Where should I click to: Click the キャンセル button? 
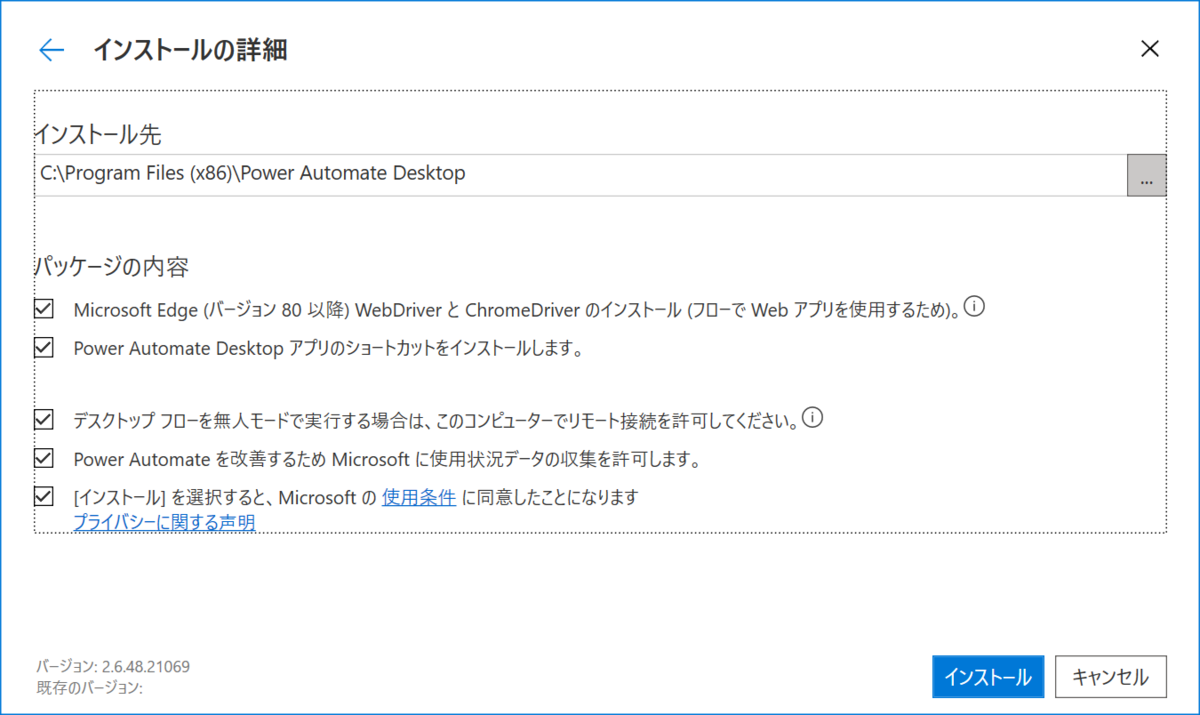(x=1110, y=677)
